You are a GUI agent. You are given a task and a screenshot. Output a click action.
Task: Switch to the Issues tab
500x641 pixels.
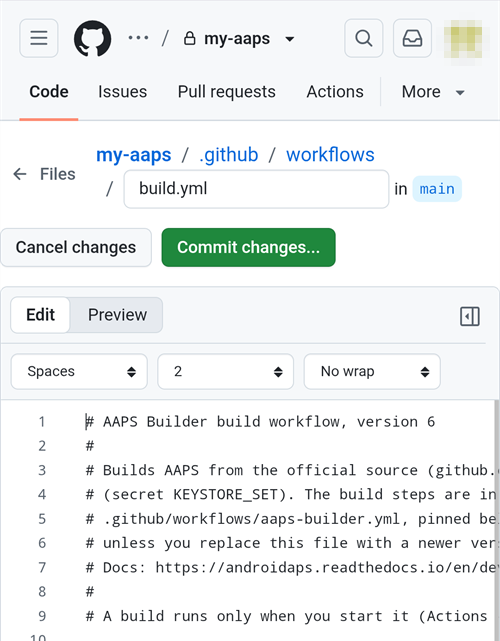point(122,92)
